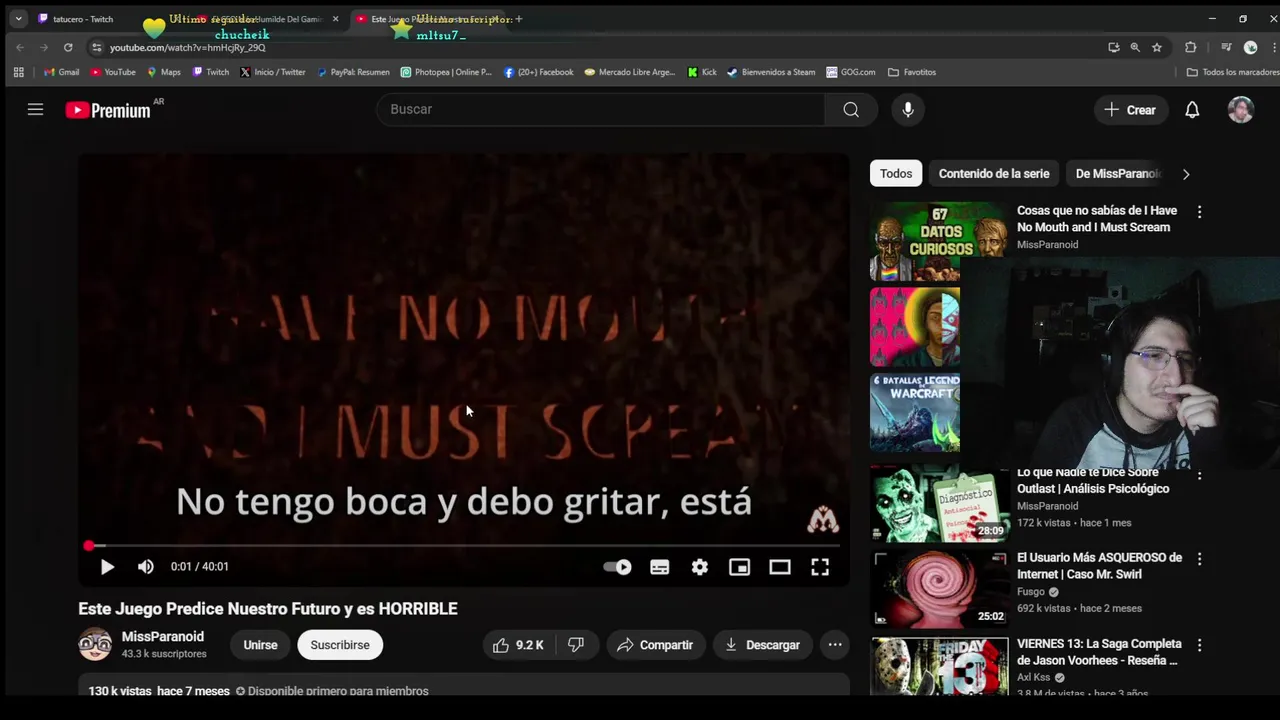Click the youtube.com address bar URL
This screenshot has height=720, width=1280.
(187, 48)
